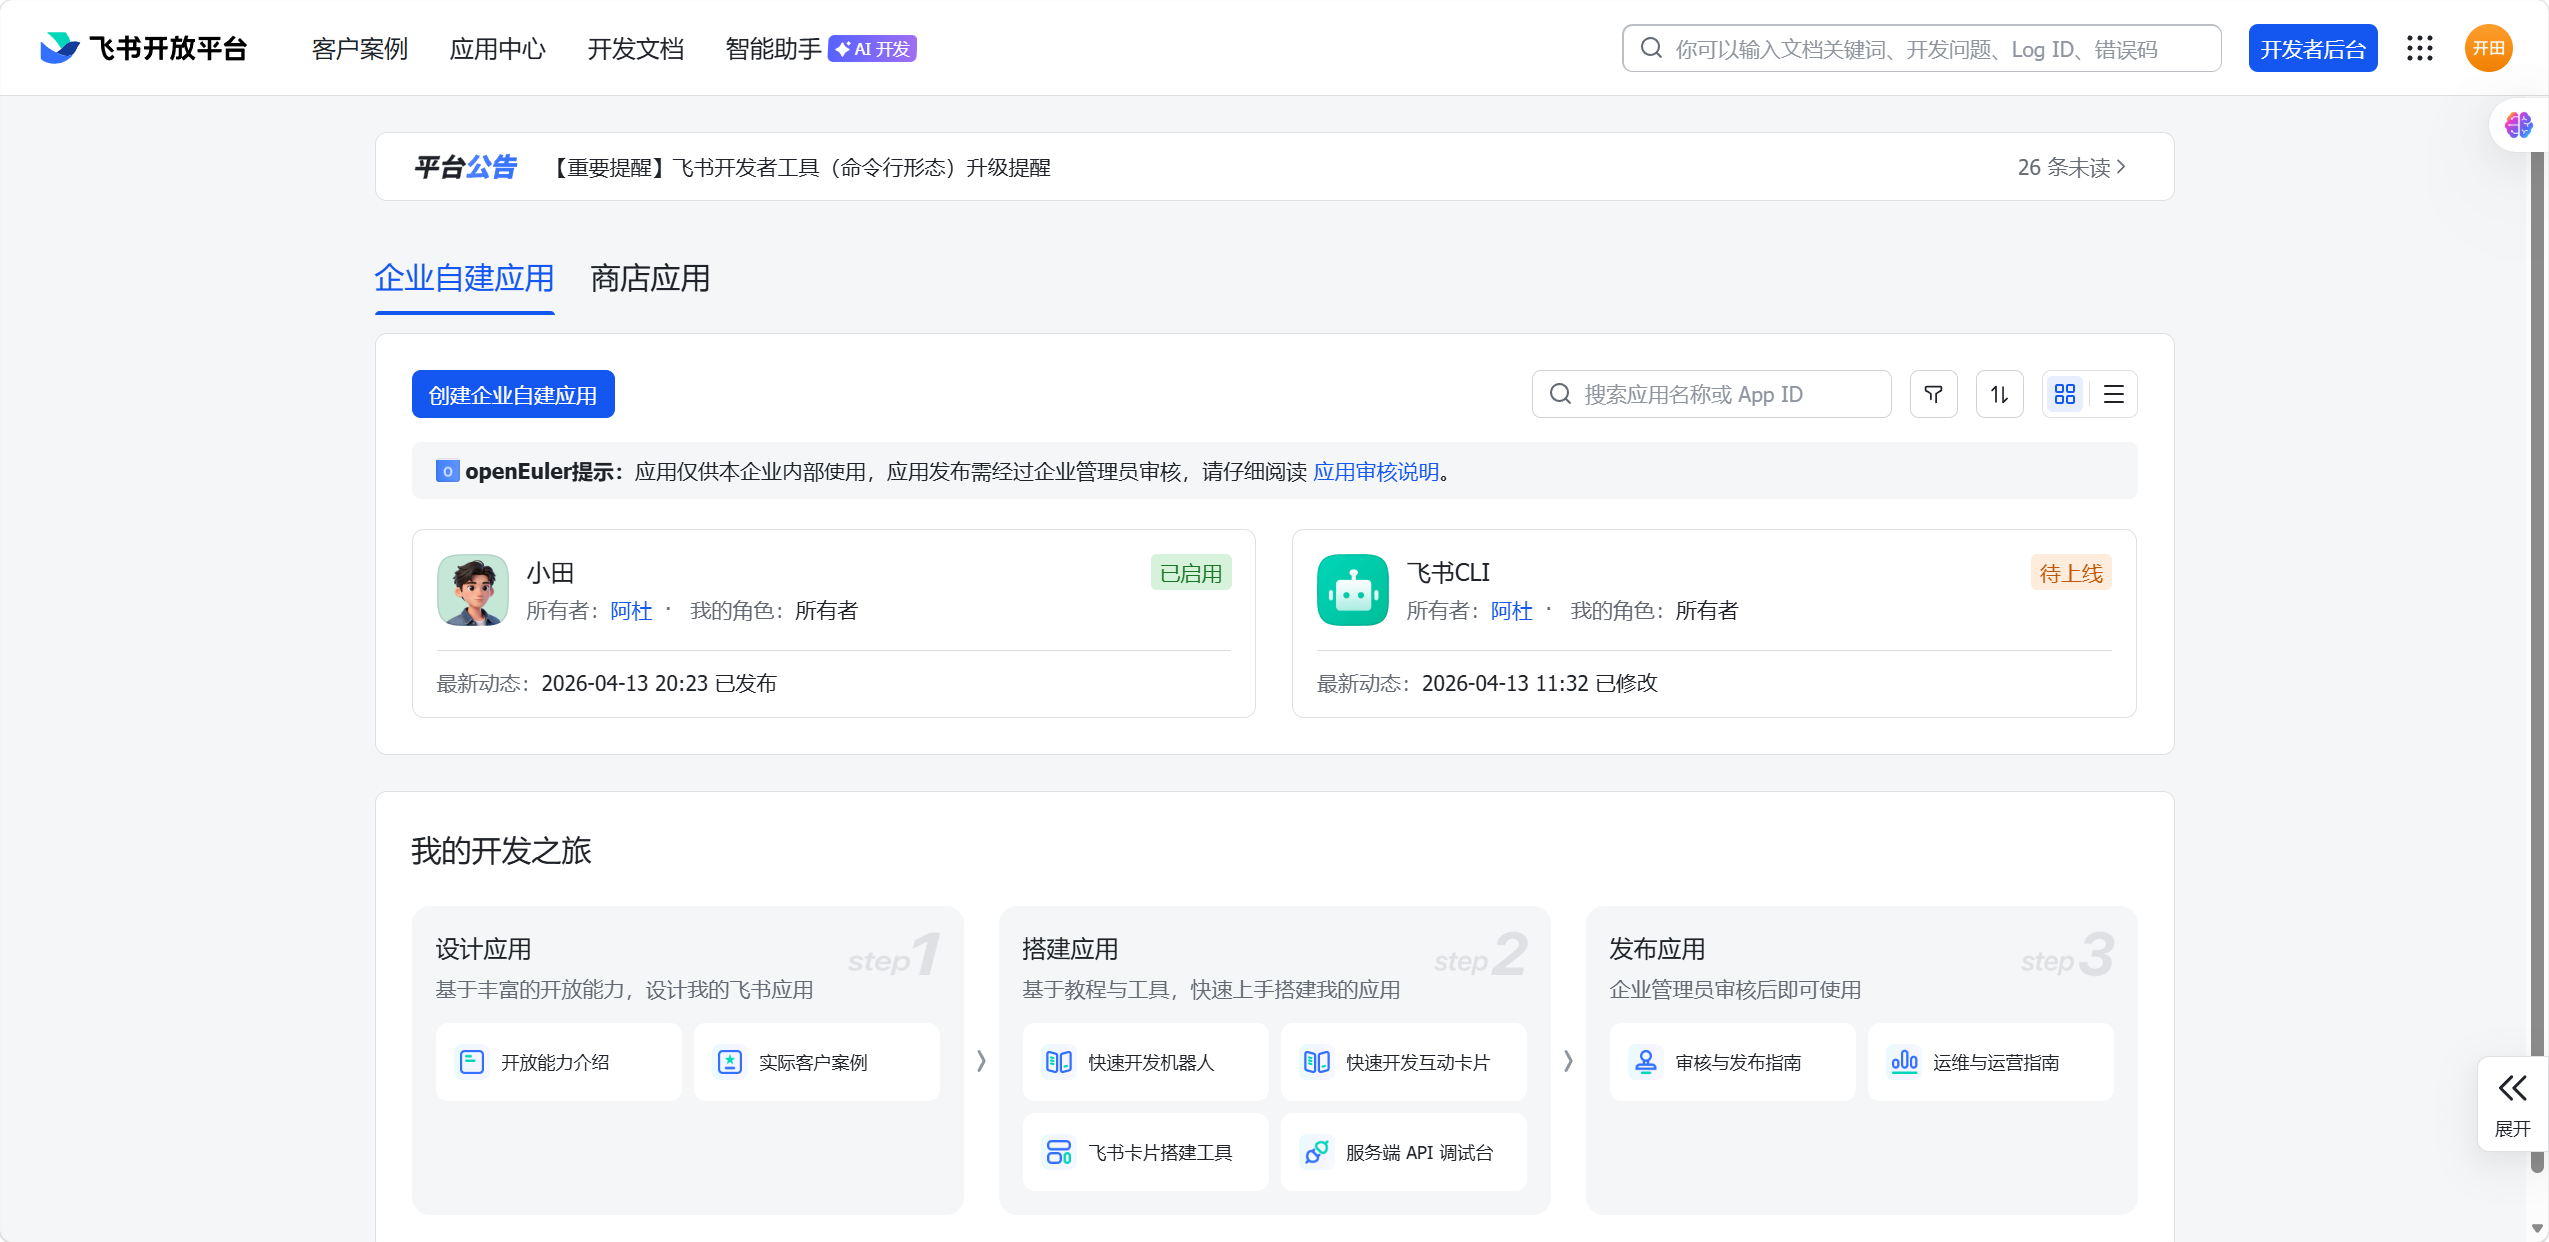Open the 飞书开发者工具 upgrade announcement
The image size is (2549, 1242).
tap(799, 167)
